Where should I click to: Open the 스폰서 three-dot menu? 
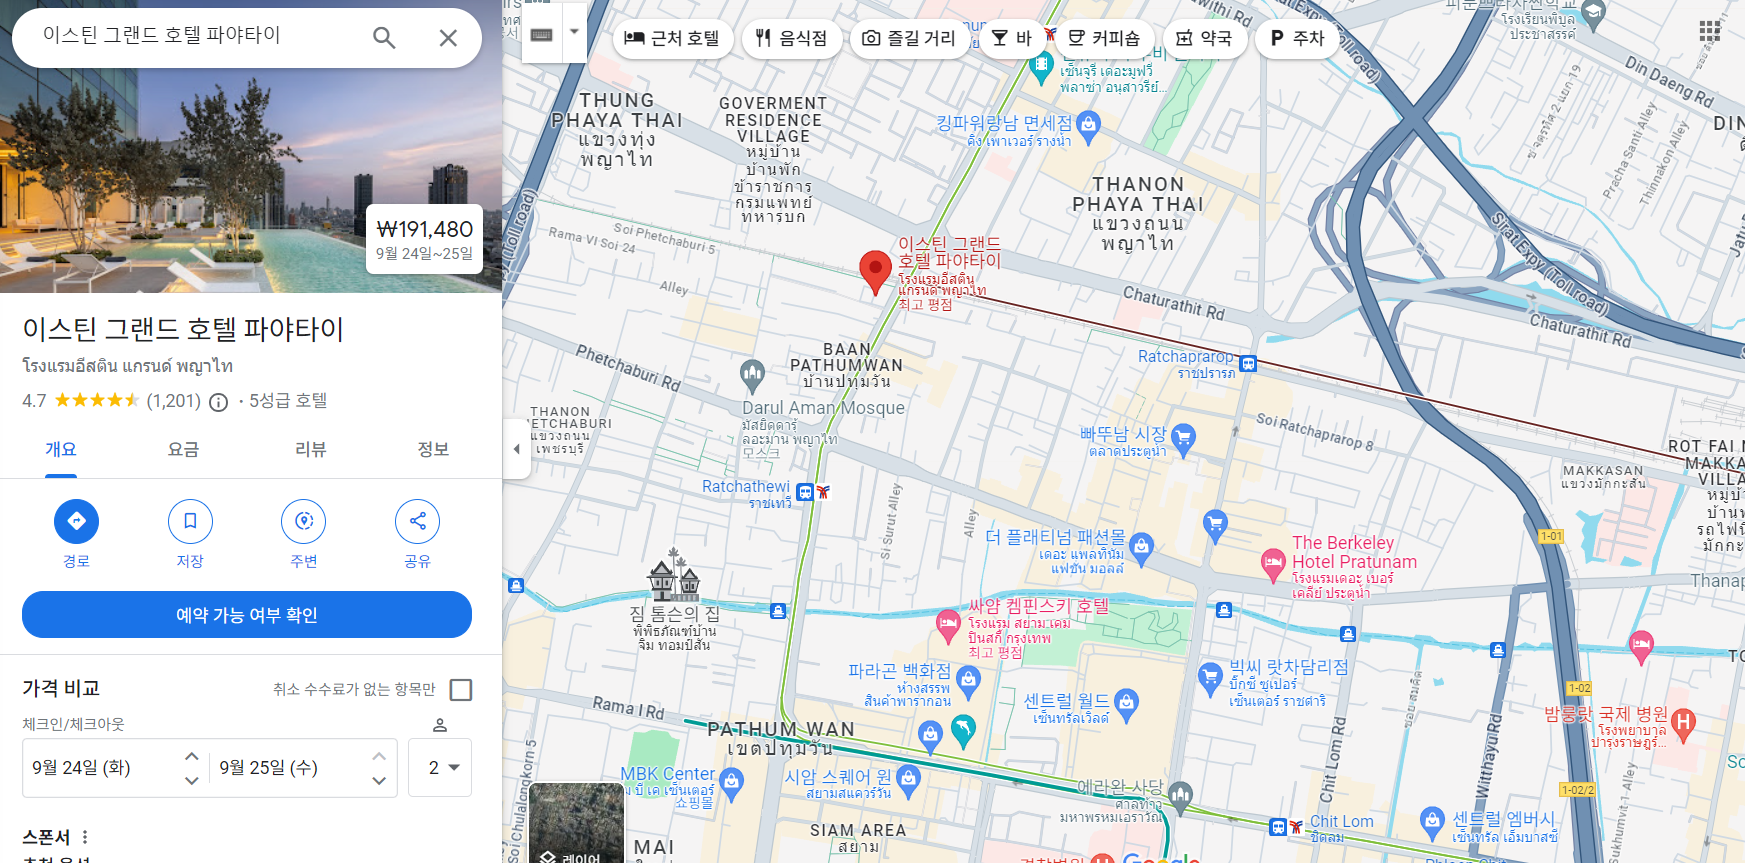pyautogui.click(x=85, y=837)
